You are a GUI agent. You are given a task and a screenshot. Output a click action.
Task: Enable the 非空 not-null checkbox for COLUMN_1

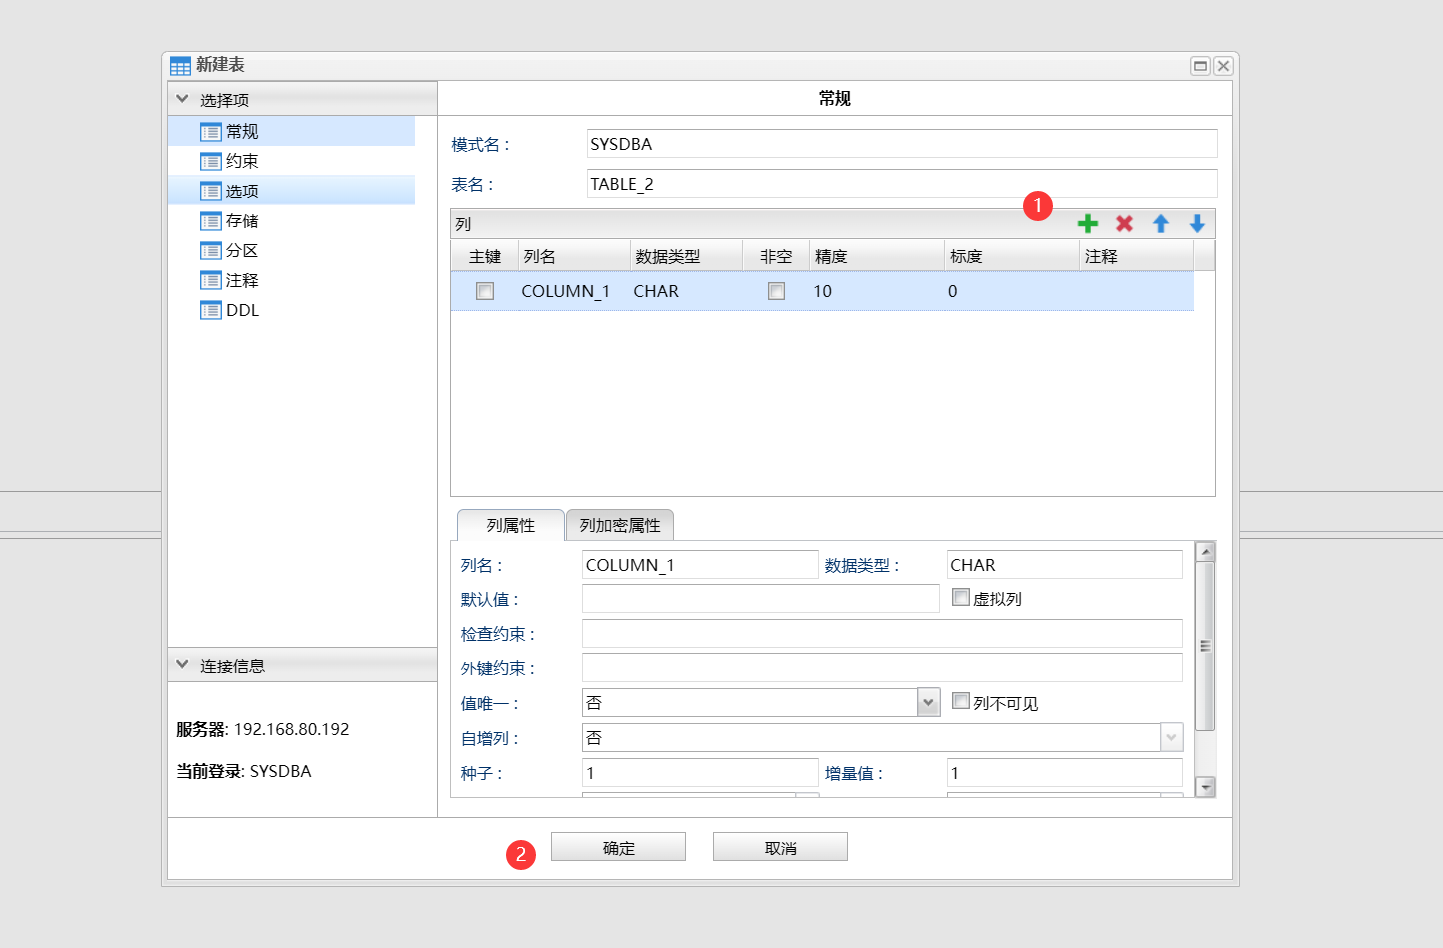[x=776, y=291]
